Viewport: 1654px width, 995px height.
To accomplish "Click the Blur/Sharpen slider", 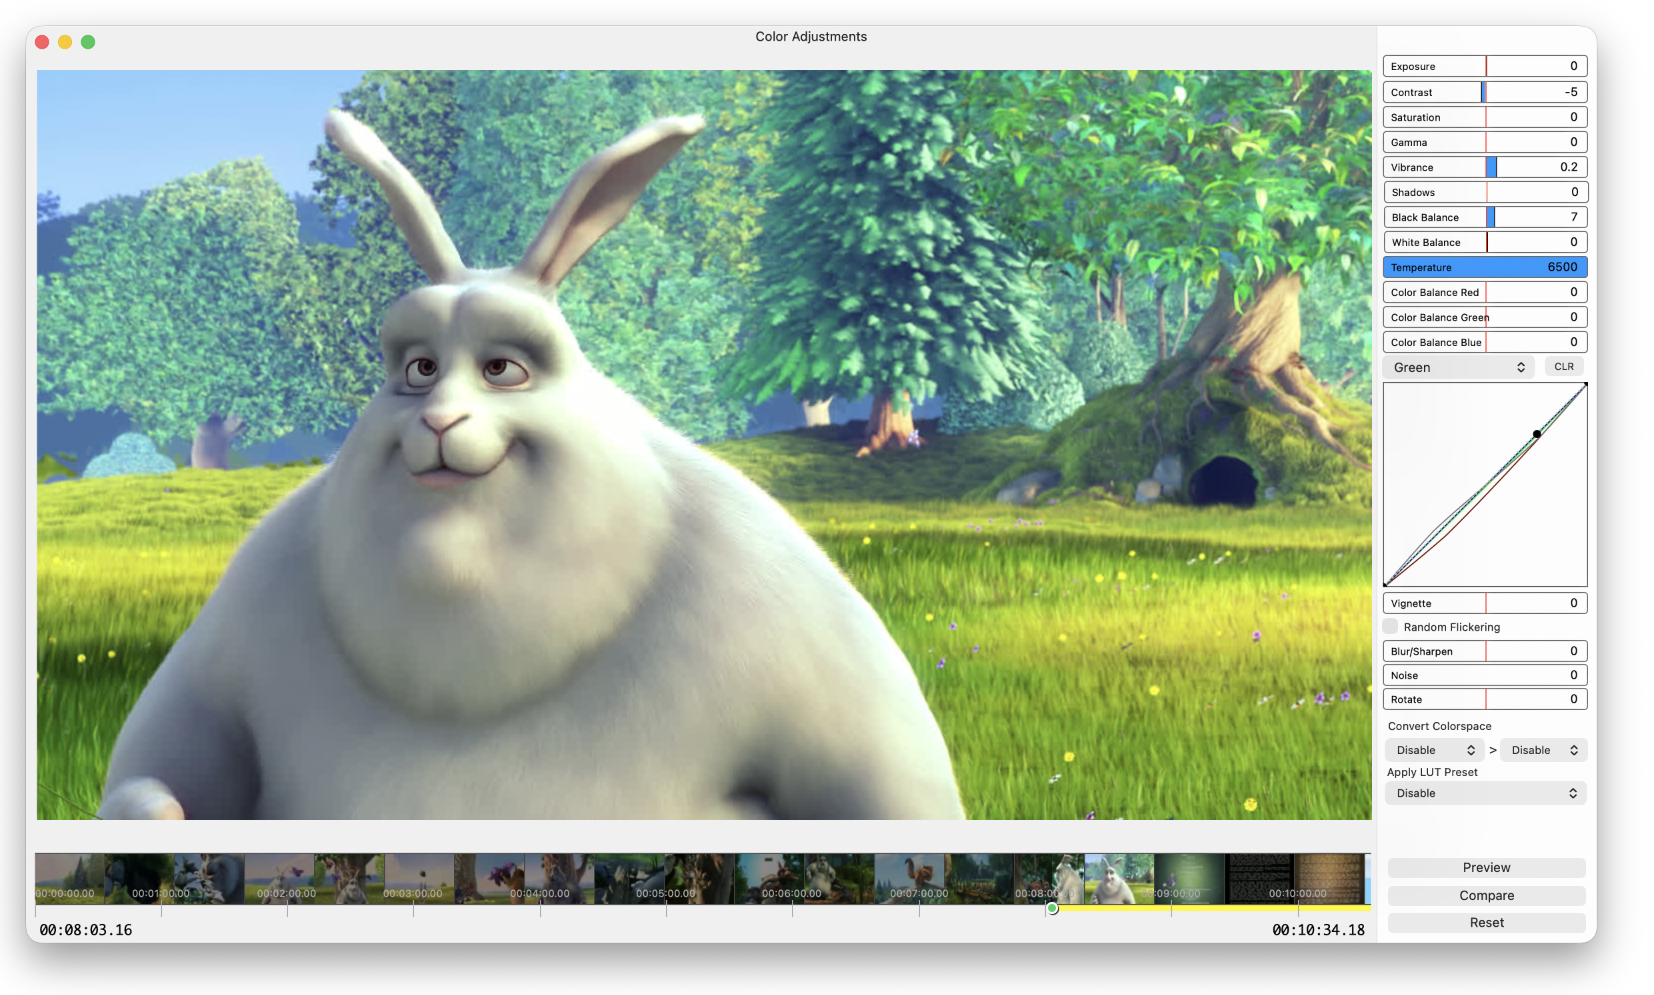I will click(x=1485, y=651).
